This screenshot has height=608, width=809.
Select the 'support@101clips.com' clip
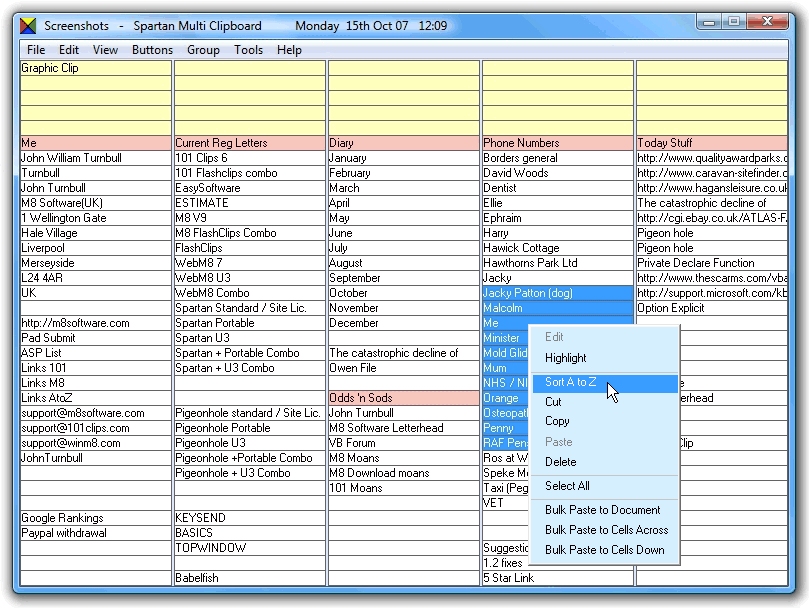pos(95,428)
